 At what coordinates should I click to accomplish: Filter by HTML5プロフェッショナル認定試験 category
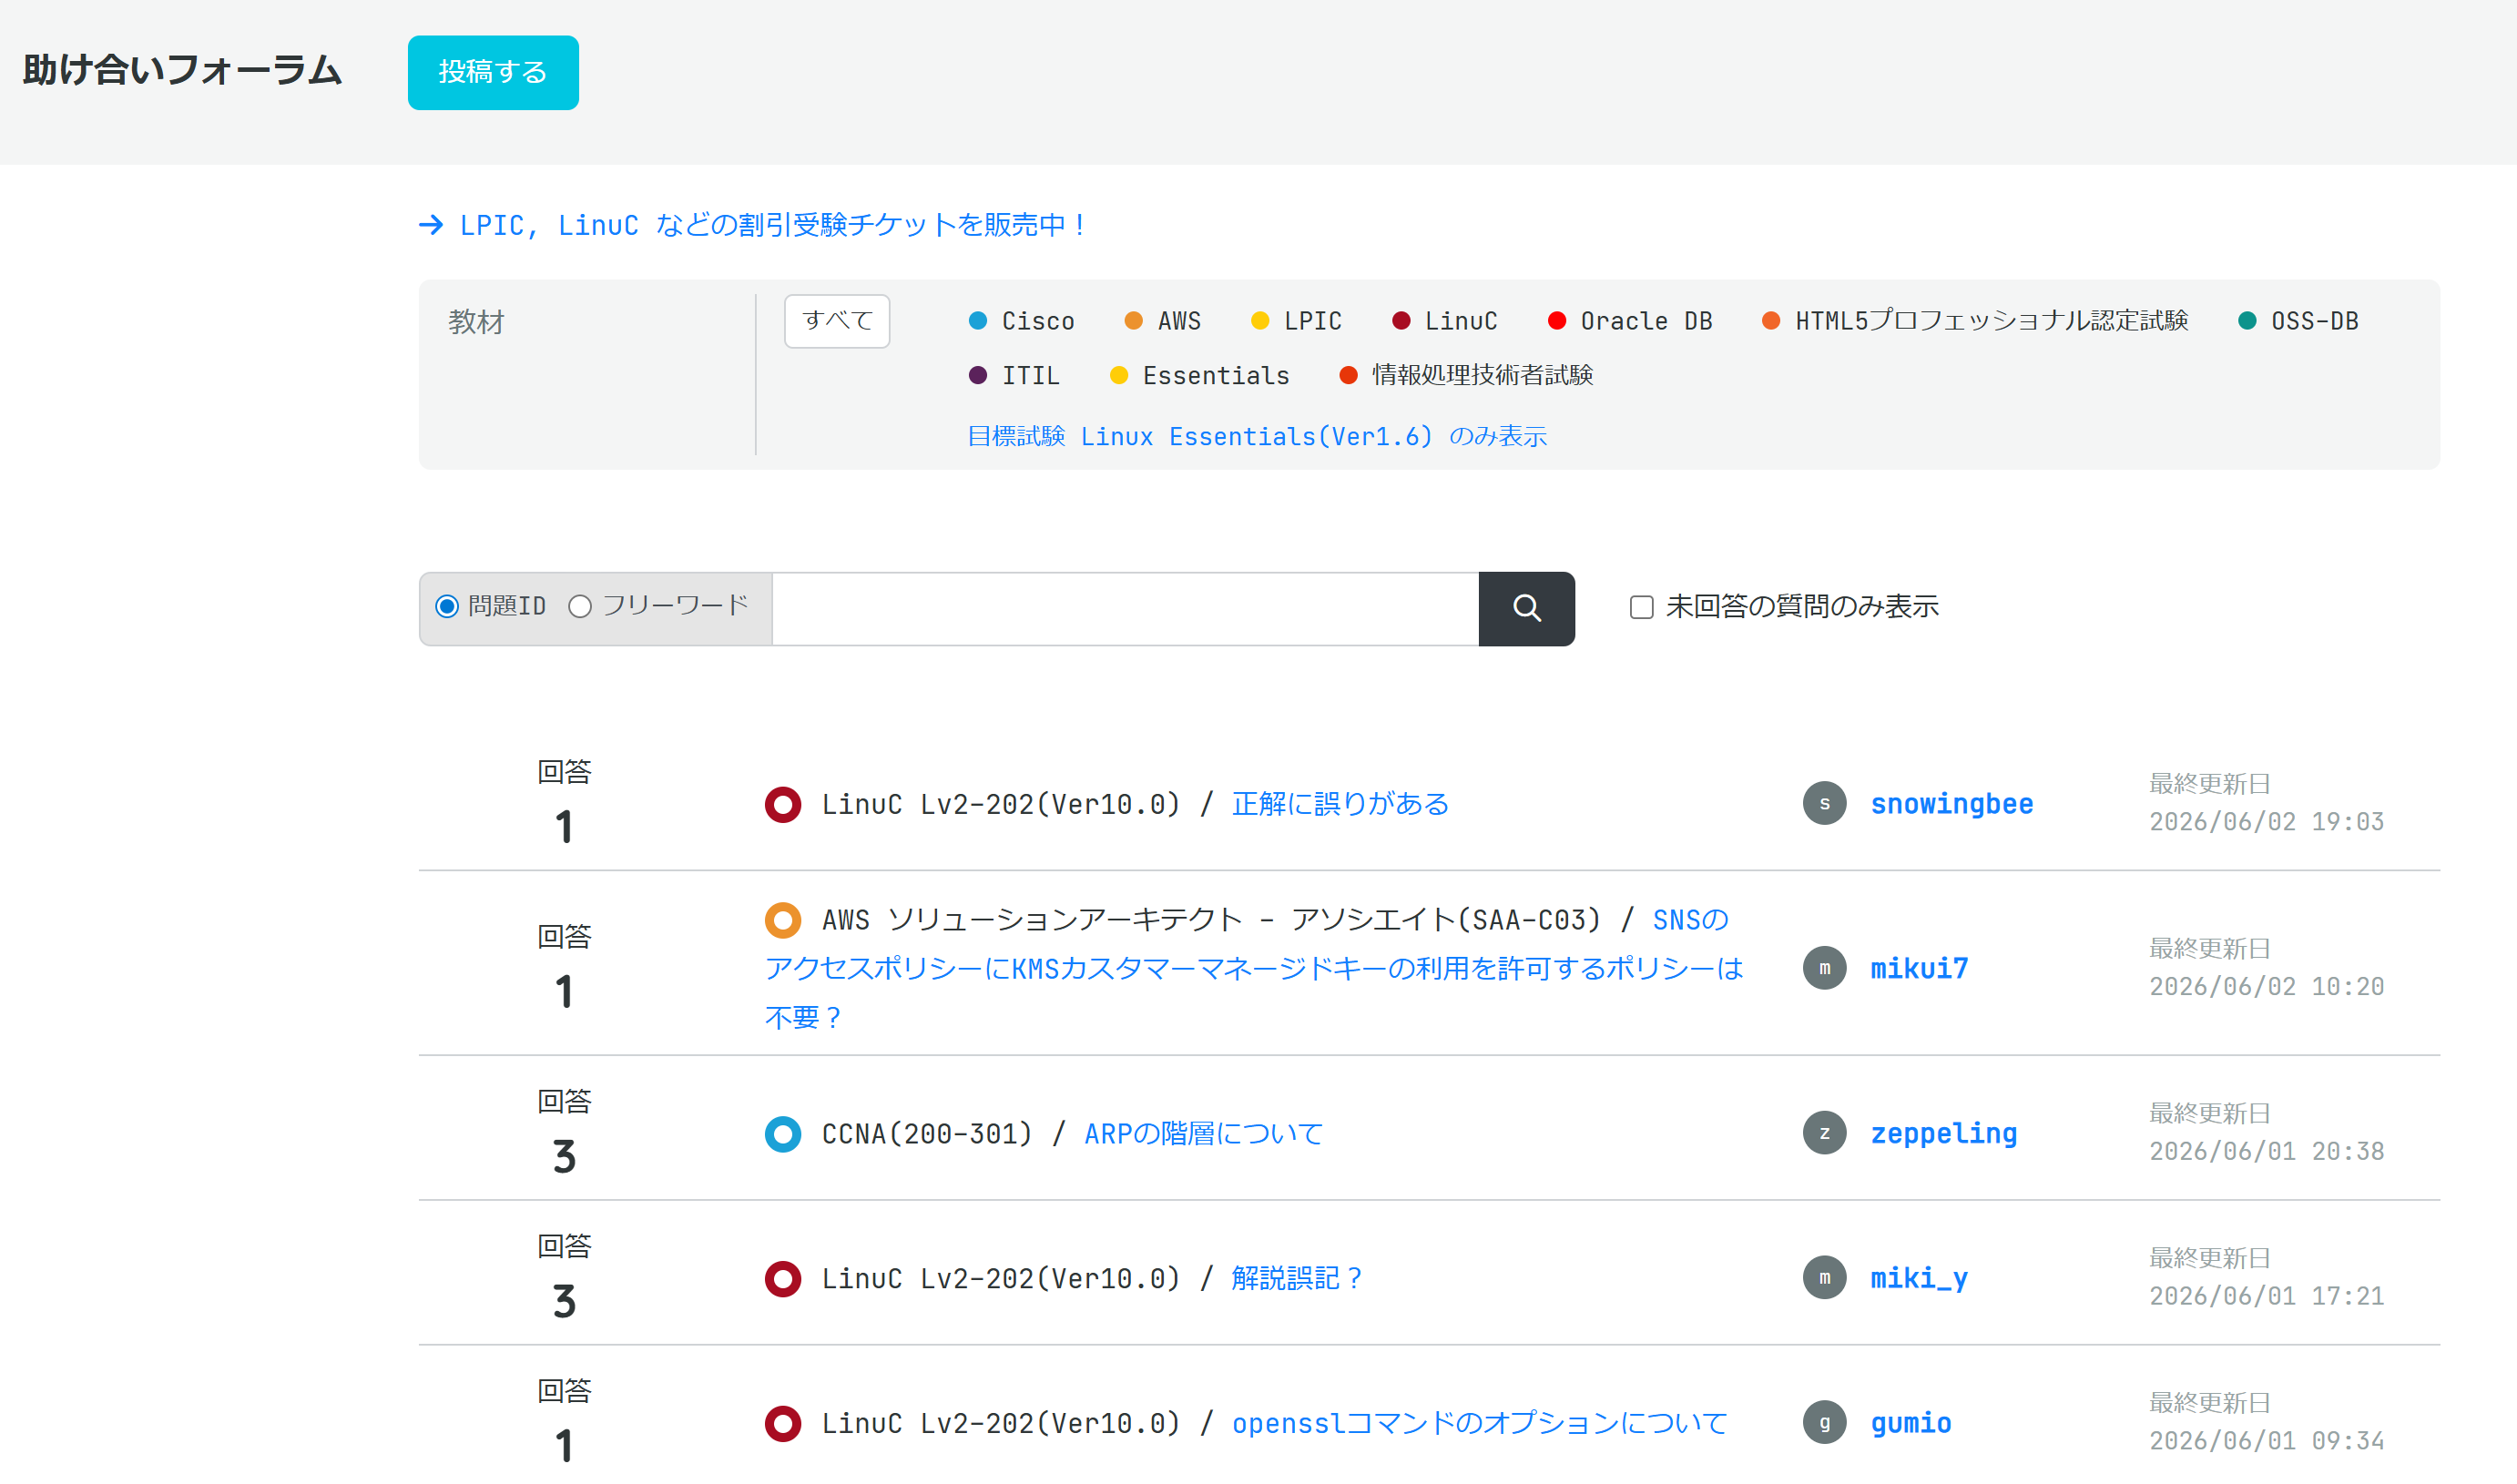(x=1975, y=321)
